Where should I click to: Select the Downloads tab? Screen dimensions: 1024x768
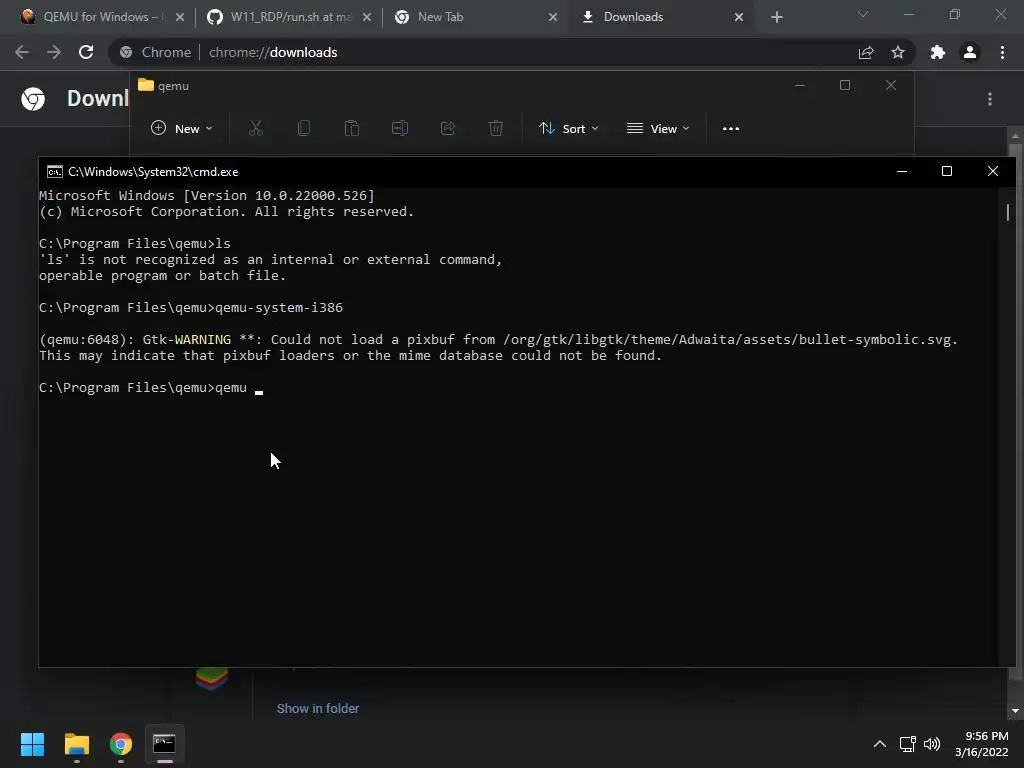(660, 17)
